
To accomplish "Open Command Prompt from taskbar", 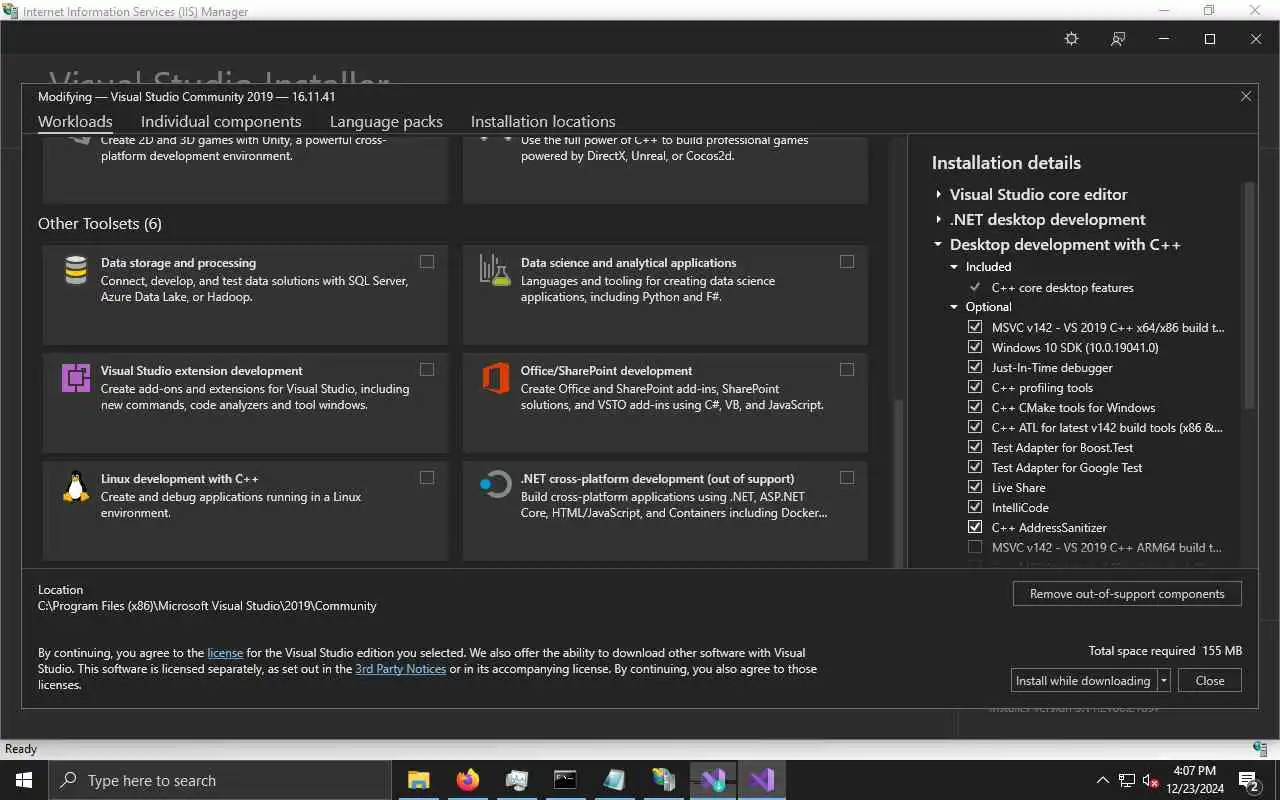I will (565, 780).
